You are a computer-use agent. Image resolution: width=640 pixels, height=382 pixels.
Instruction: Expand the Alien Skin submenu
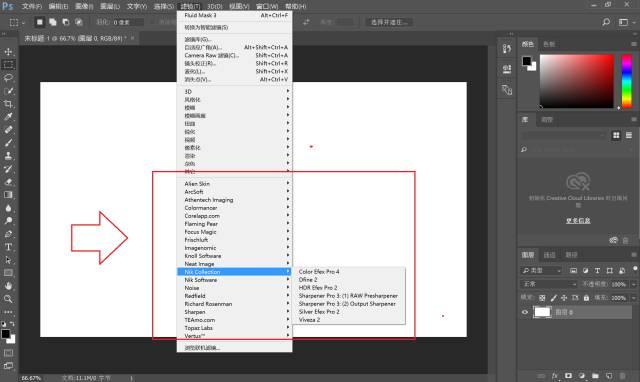[235, 184]
